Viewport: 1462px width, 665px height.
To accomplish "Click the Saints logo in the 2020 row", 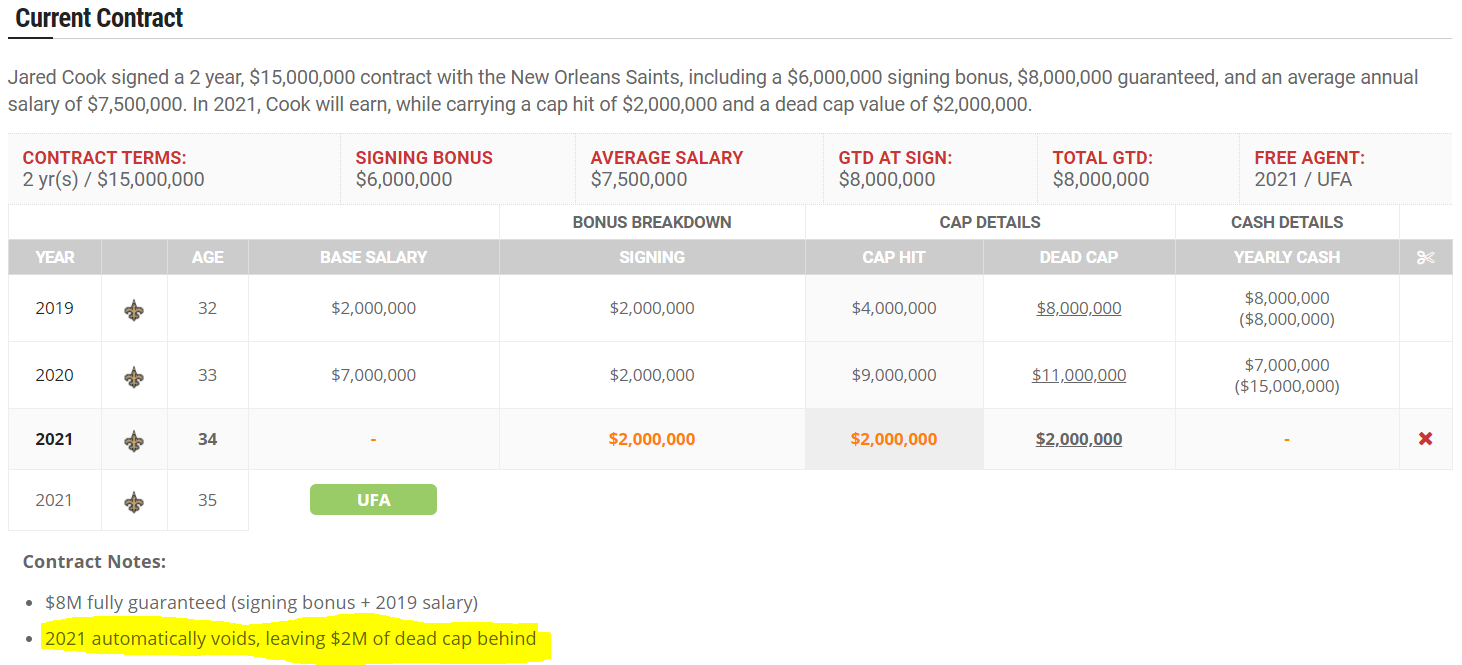I will (134, 377).
